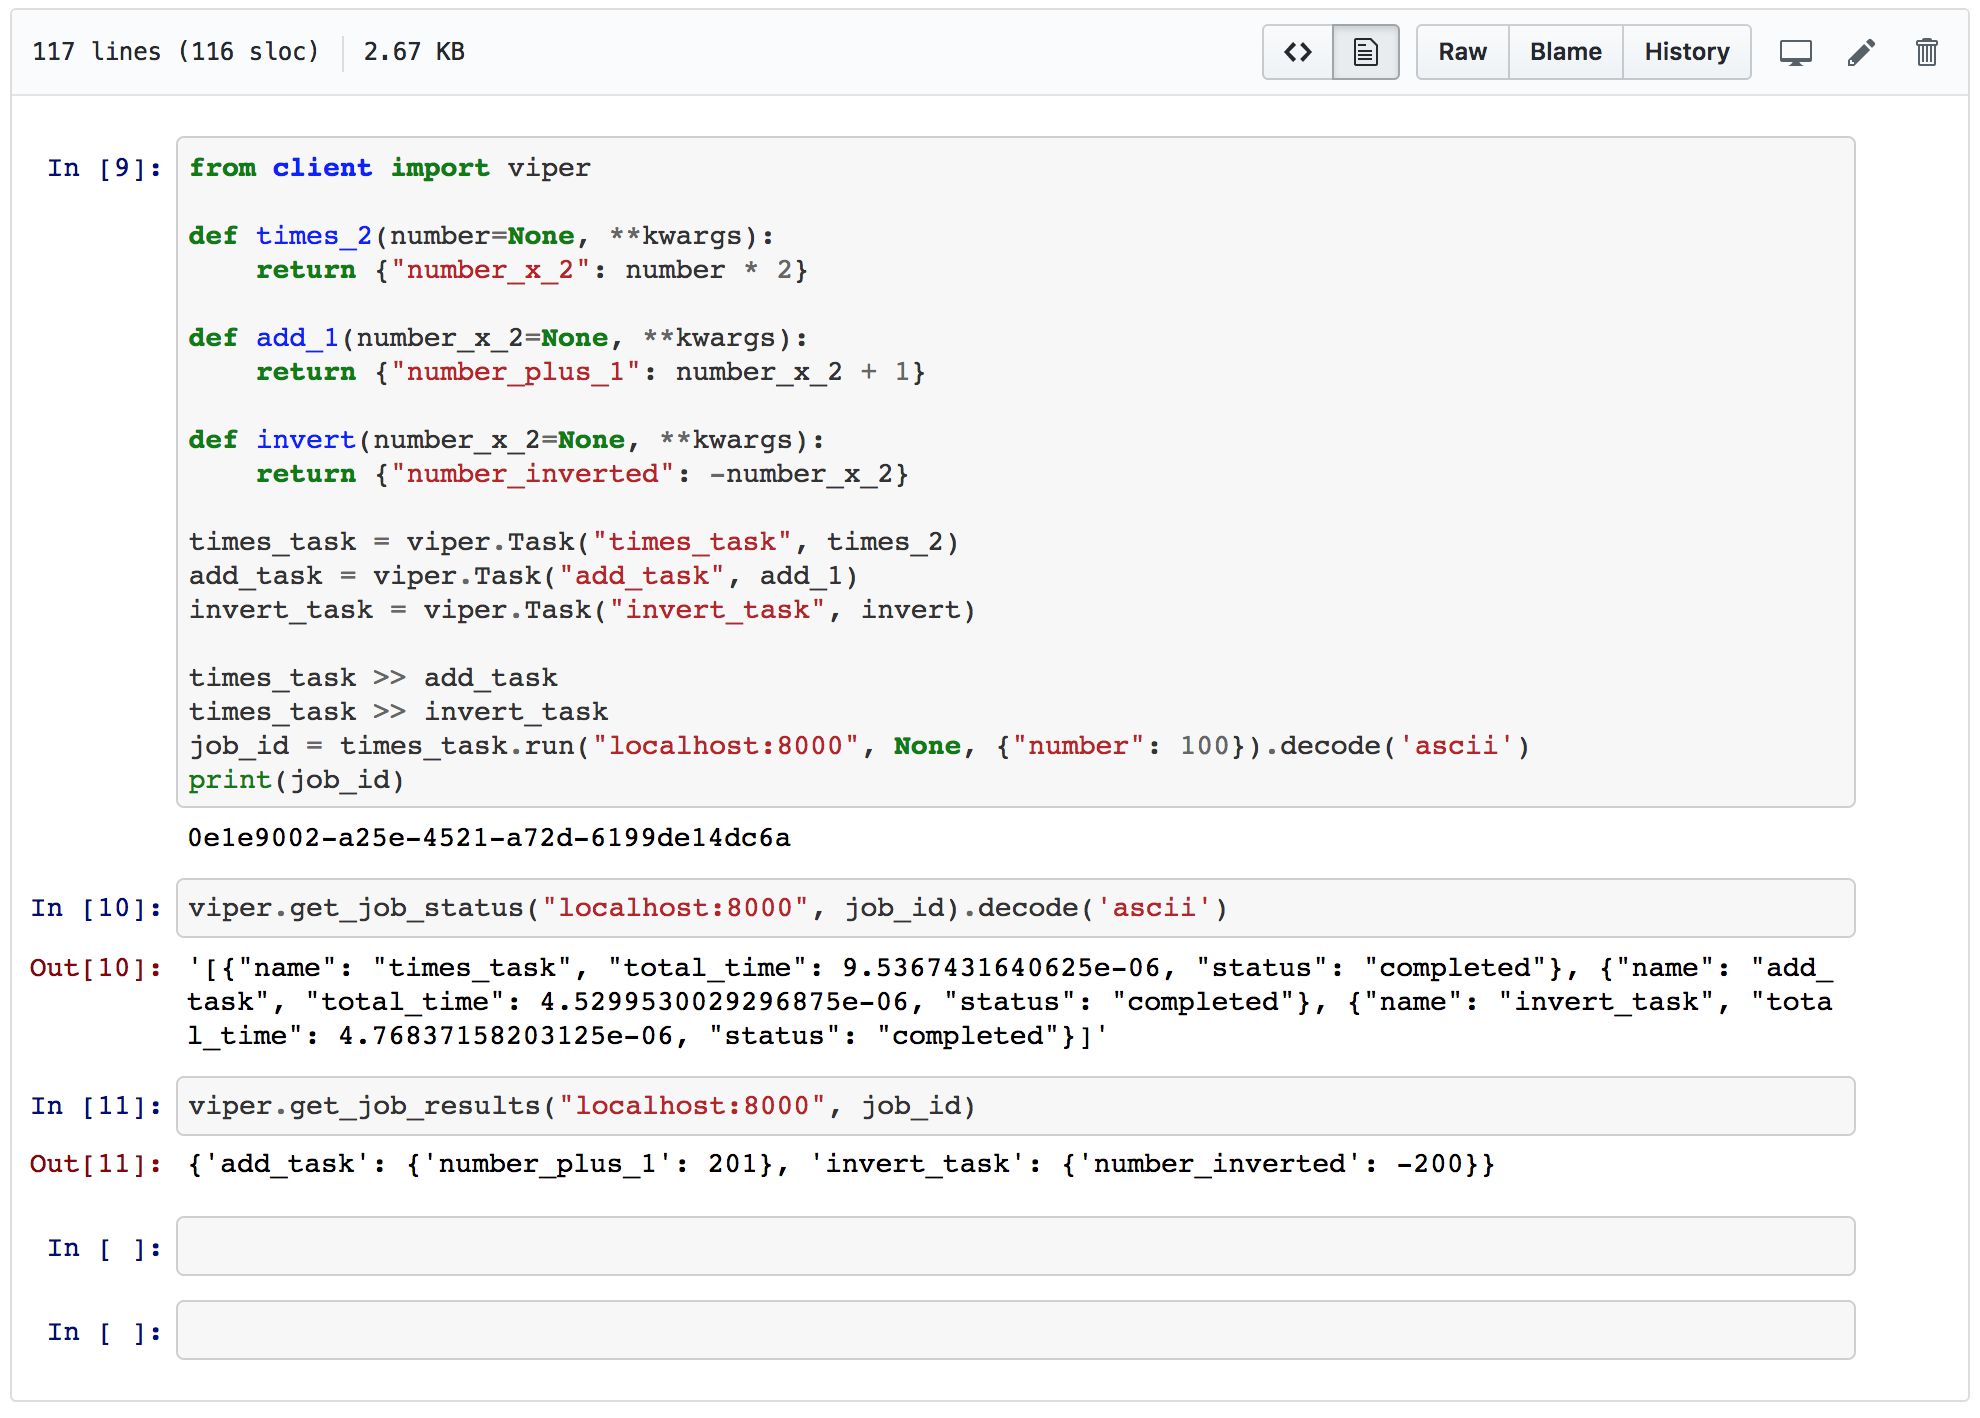This screenshot has height=1418, width=1980.
Task: Click the 'from client import viper' line
Action: point(390,168)
